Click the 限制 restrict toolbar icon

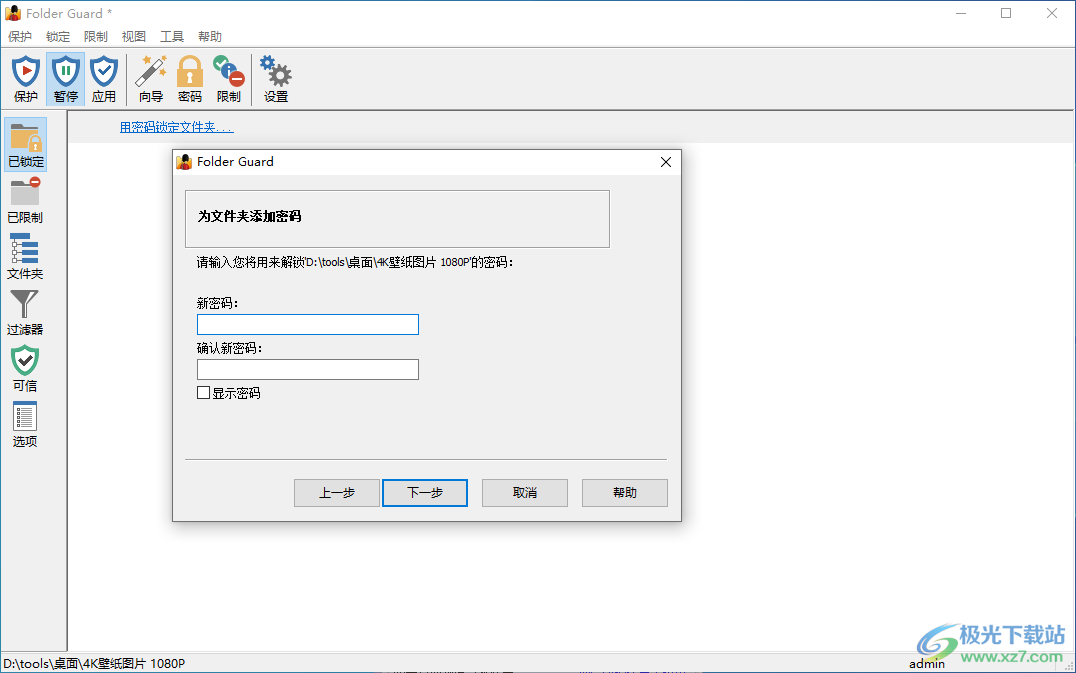point(229,79)
